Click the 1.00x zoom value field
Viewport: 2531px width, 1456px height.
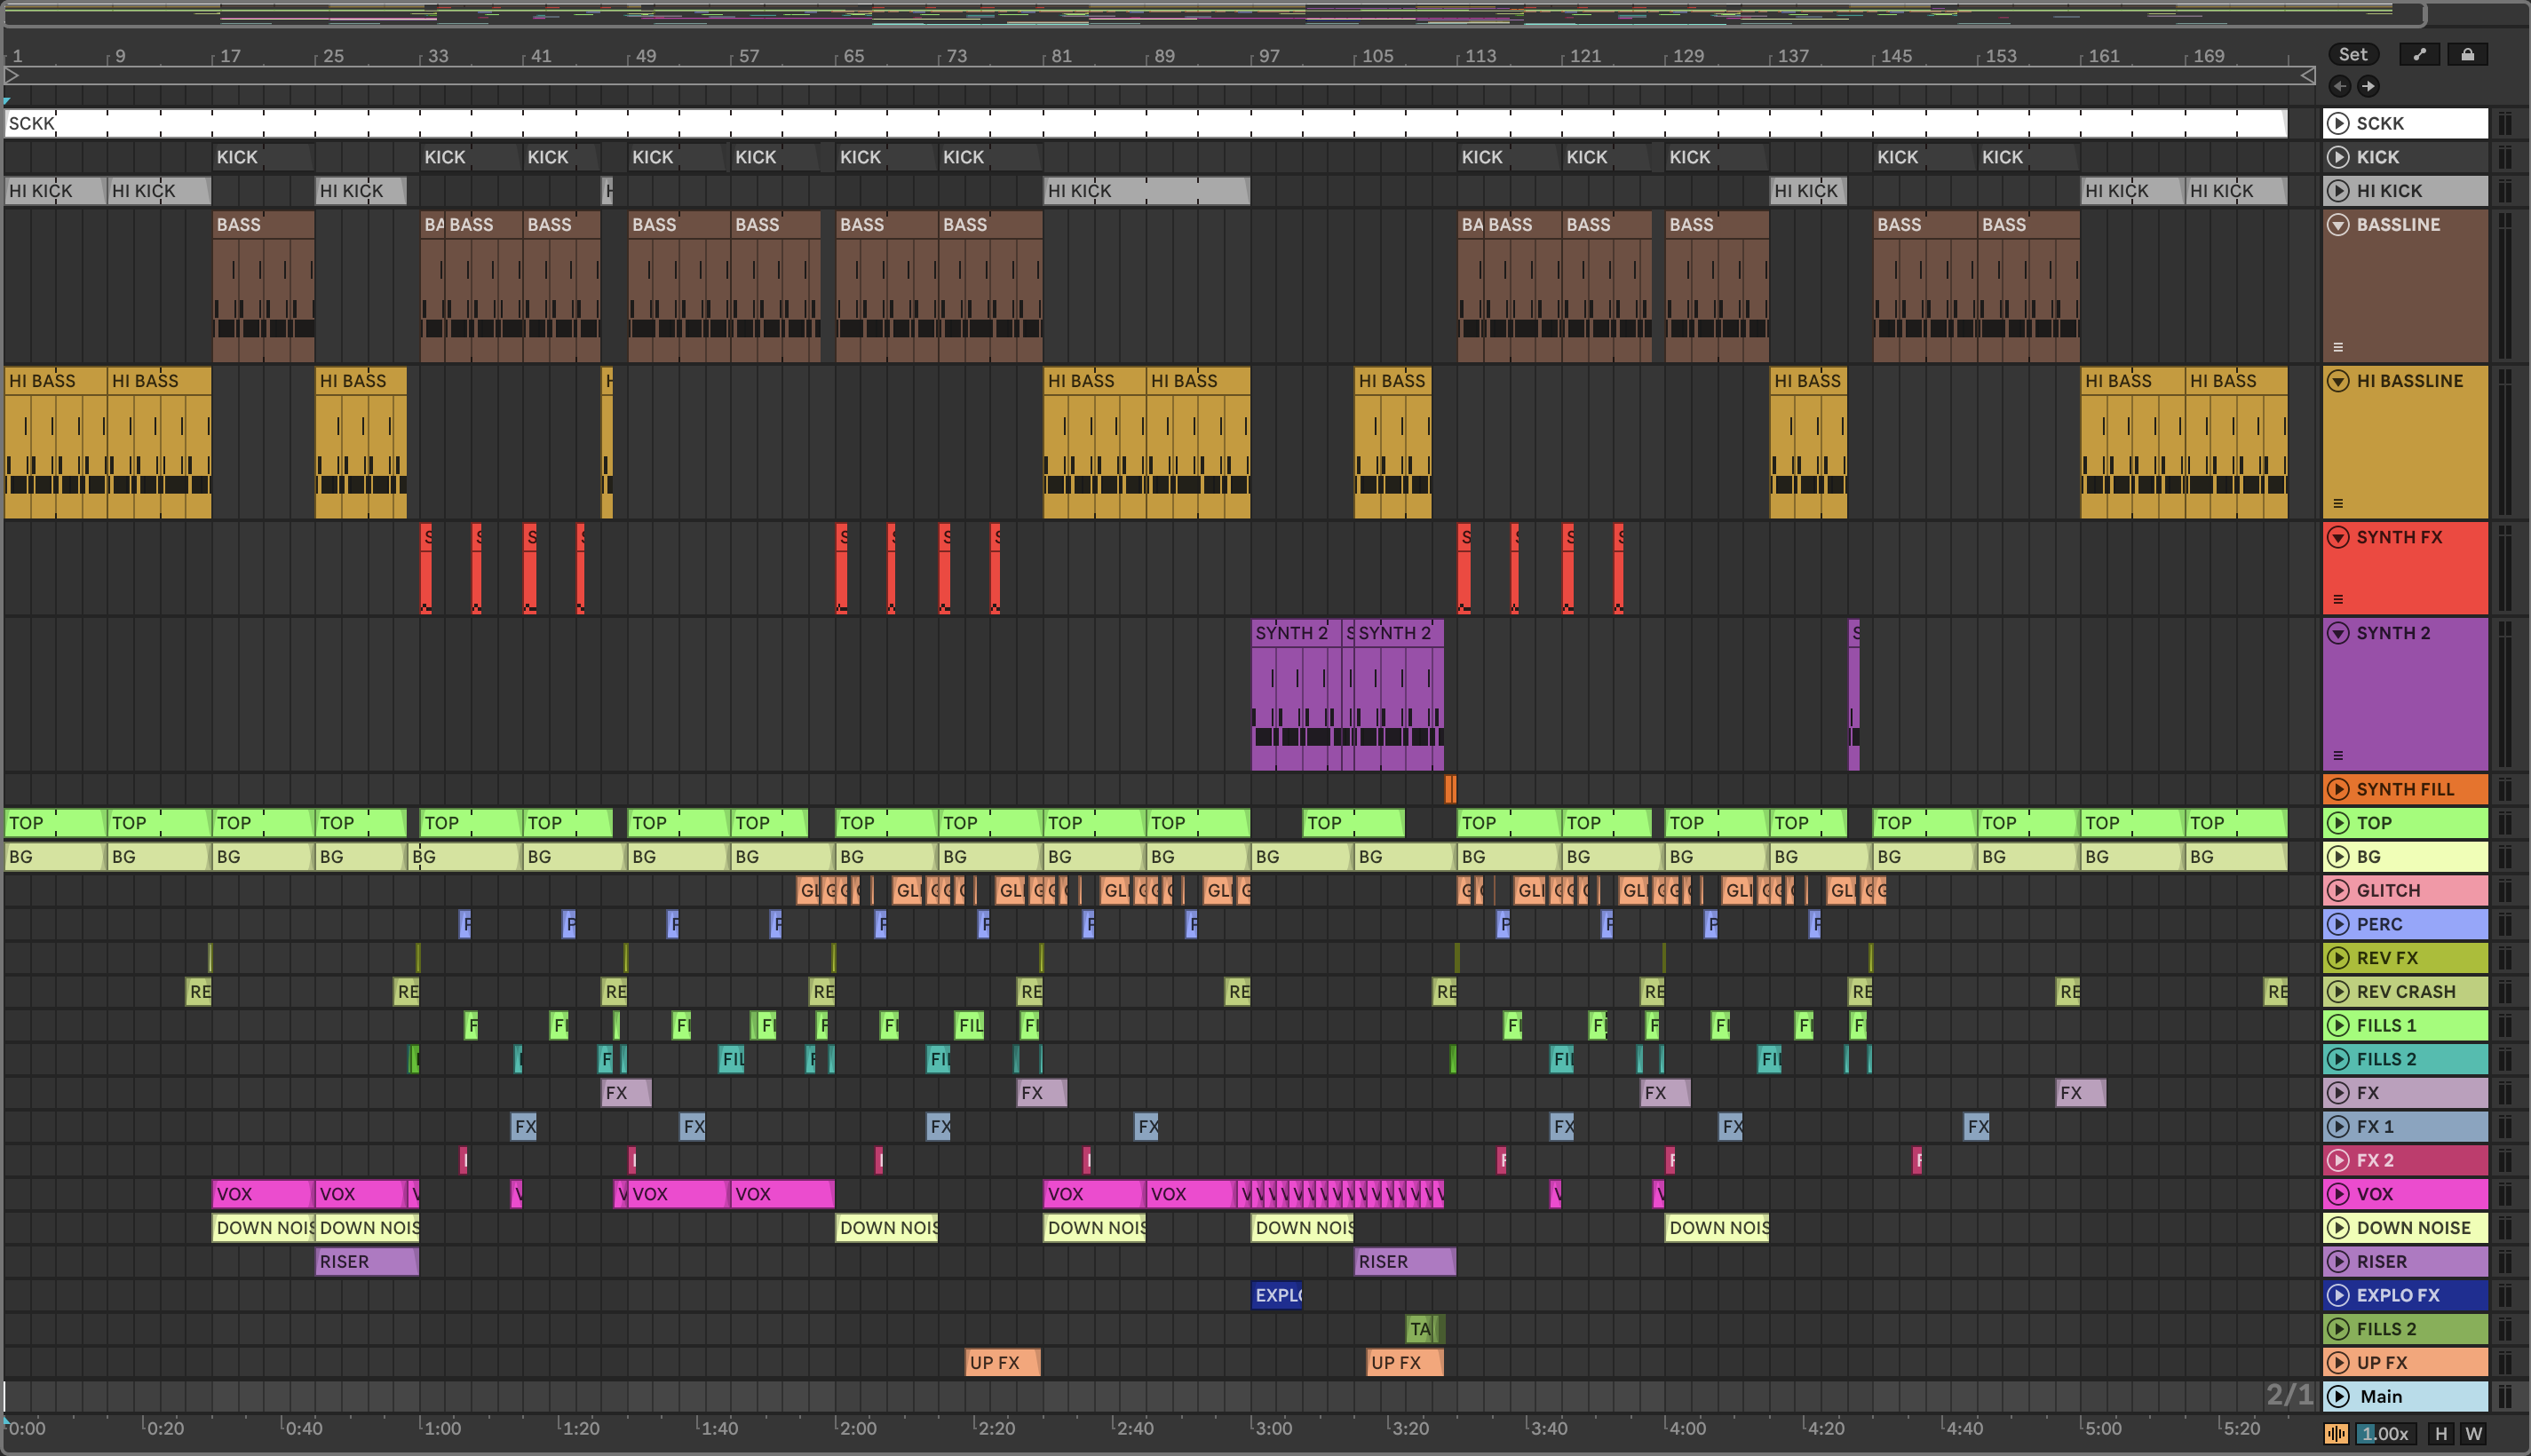(x=2387, y=1433)
